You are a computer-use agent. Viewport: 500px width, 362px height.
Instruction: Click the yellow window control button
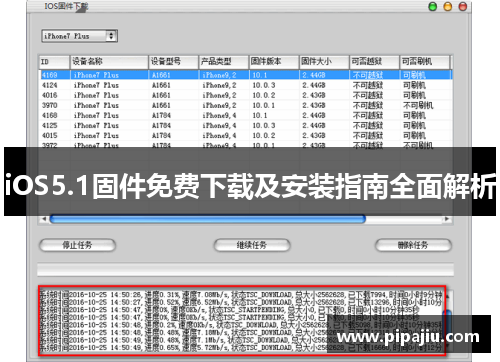[448, 7]
